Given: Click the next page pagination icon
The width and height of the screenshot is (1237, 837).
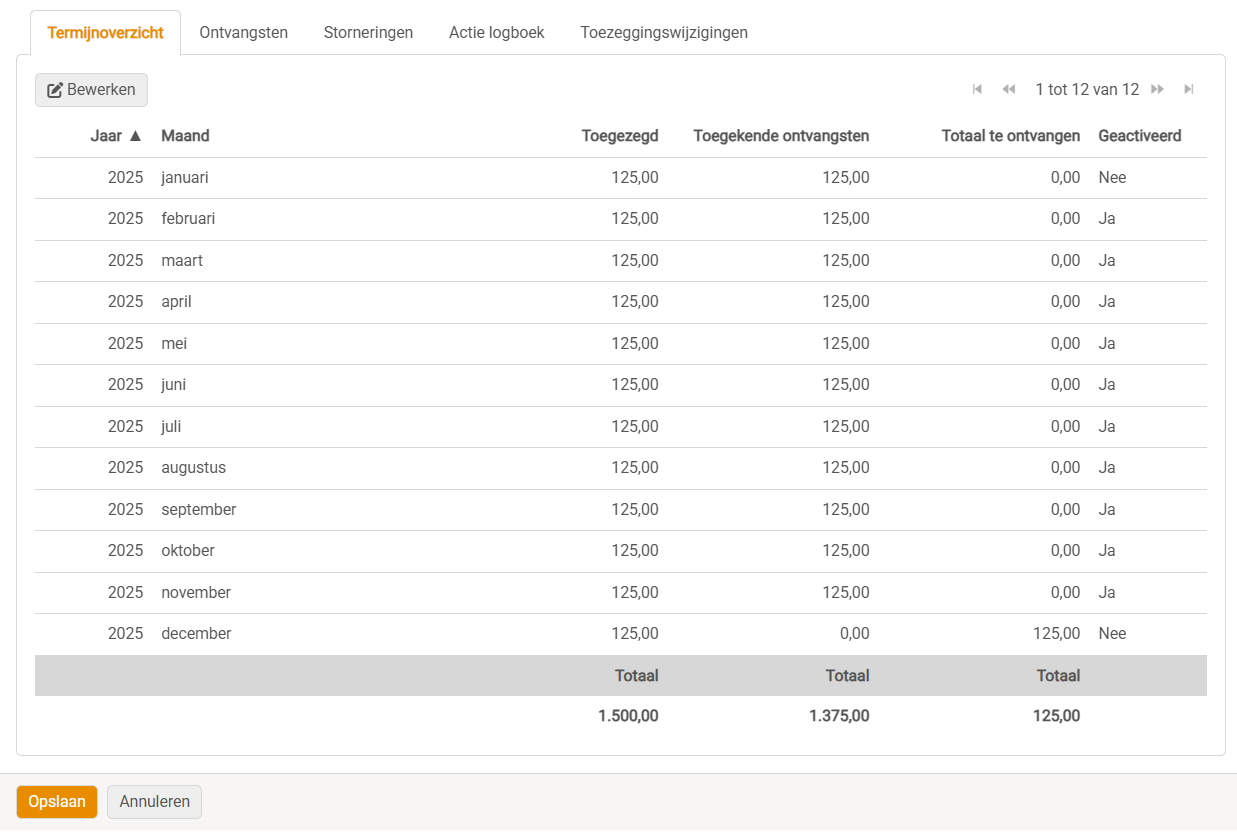Looking at the screenshot, I should click(x=1158, y=90).
